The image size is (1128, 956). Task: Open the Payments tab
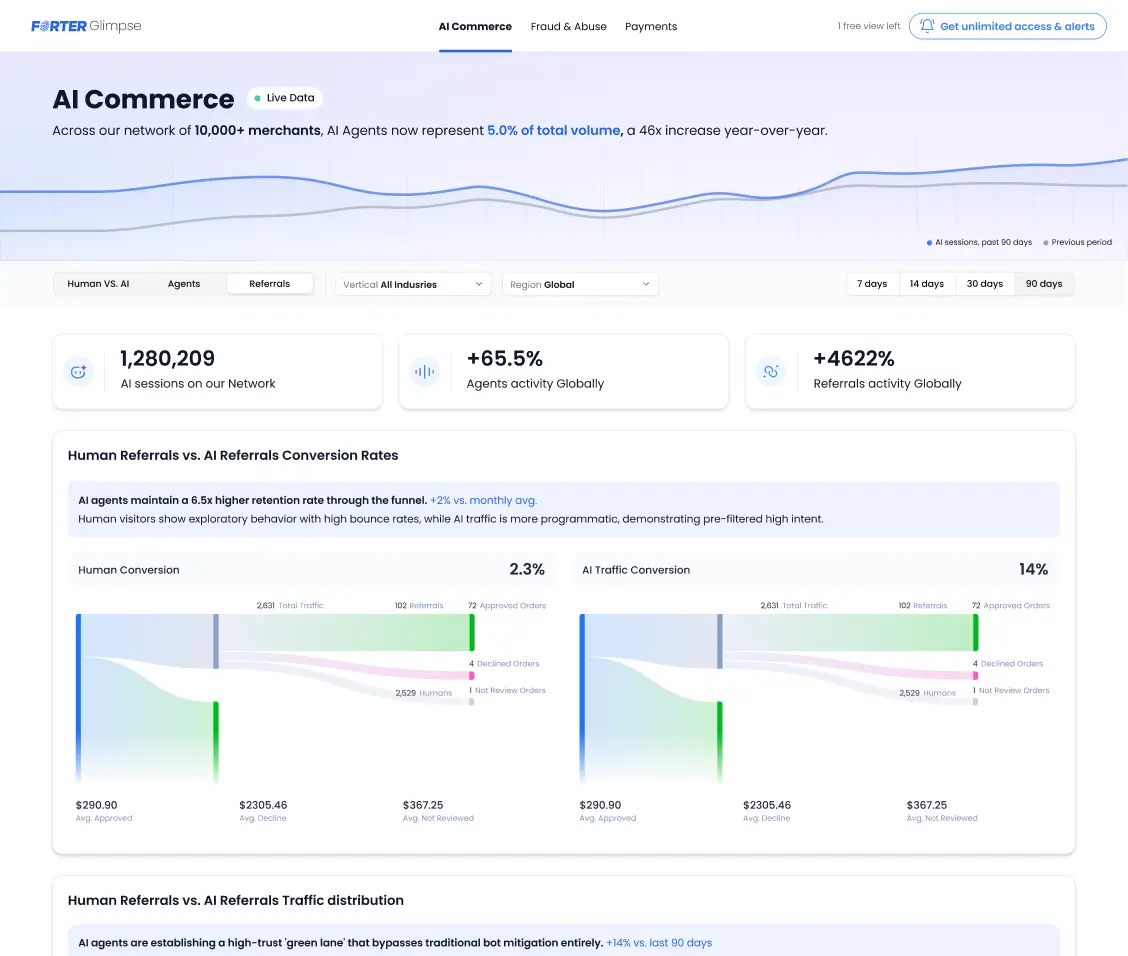coord(651,26)
